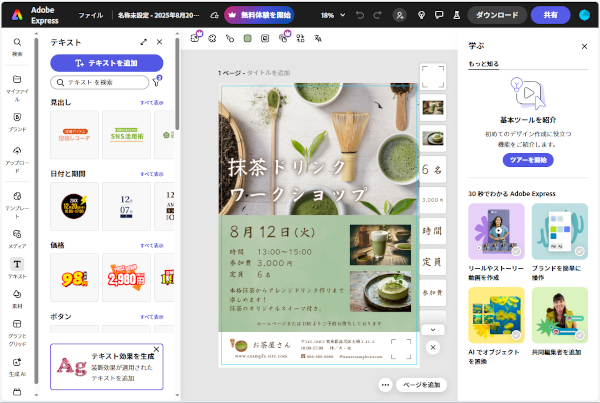The height and width of the screenshot is (403, 600).
Task: Show all 価格 templates via すべて表示
Action: (152, 244)
